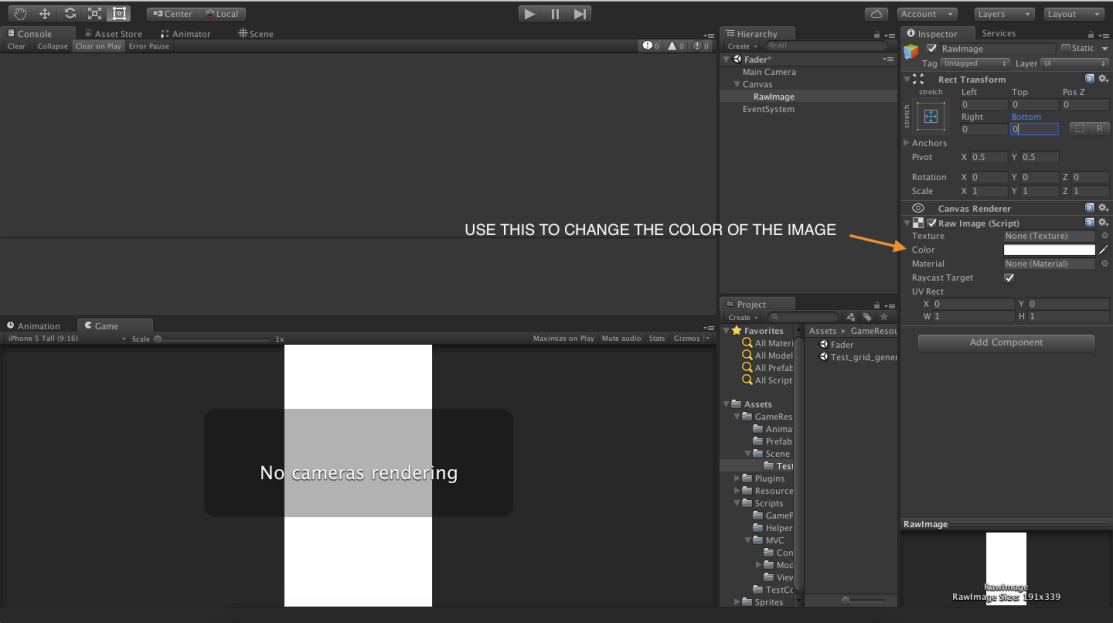Open iPhone 5 Tall aspect dropdown
The image size is (1113, 623).
[x=65, y=338]
